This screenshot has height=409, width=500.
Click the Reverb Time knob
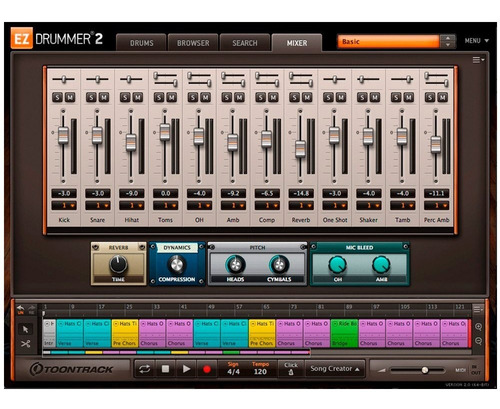point(118,265)
